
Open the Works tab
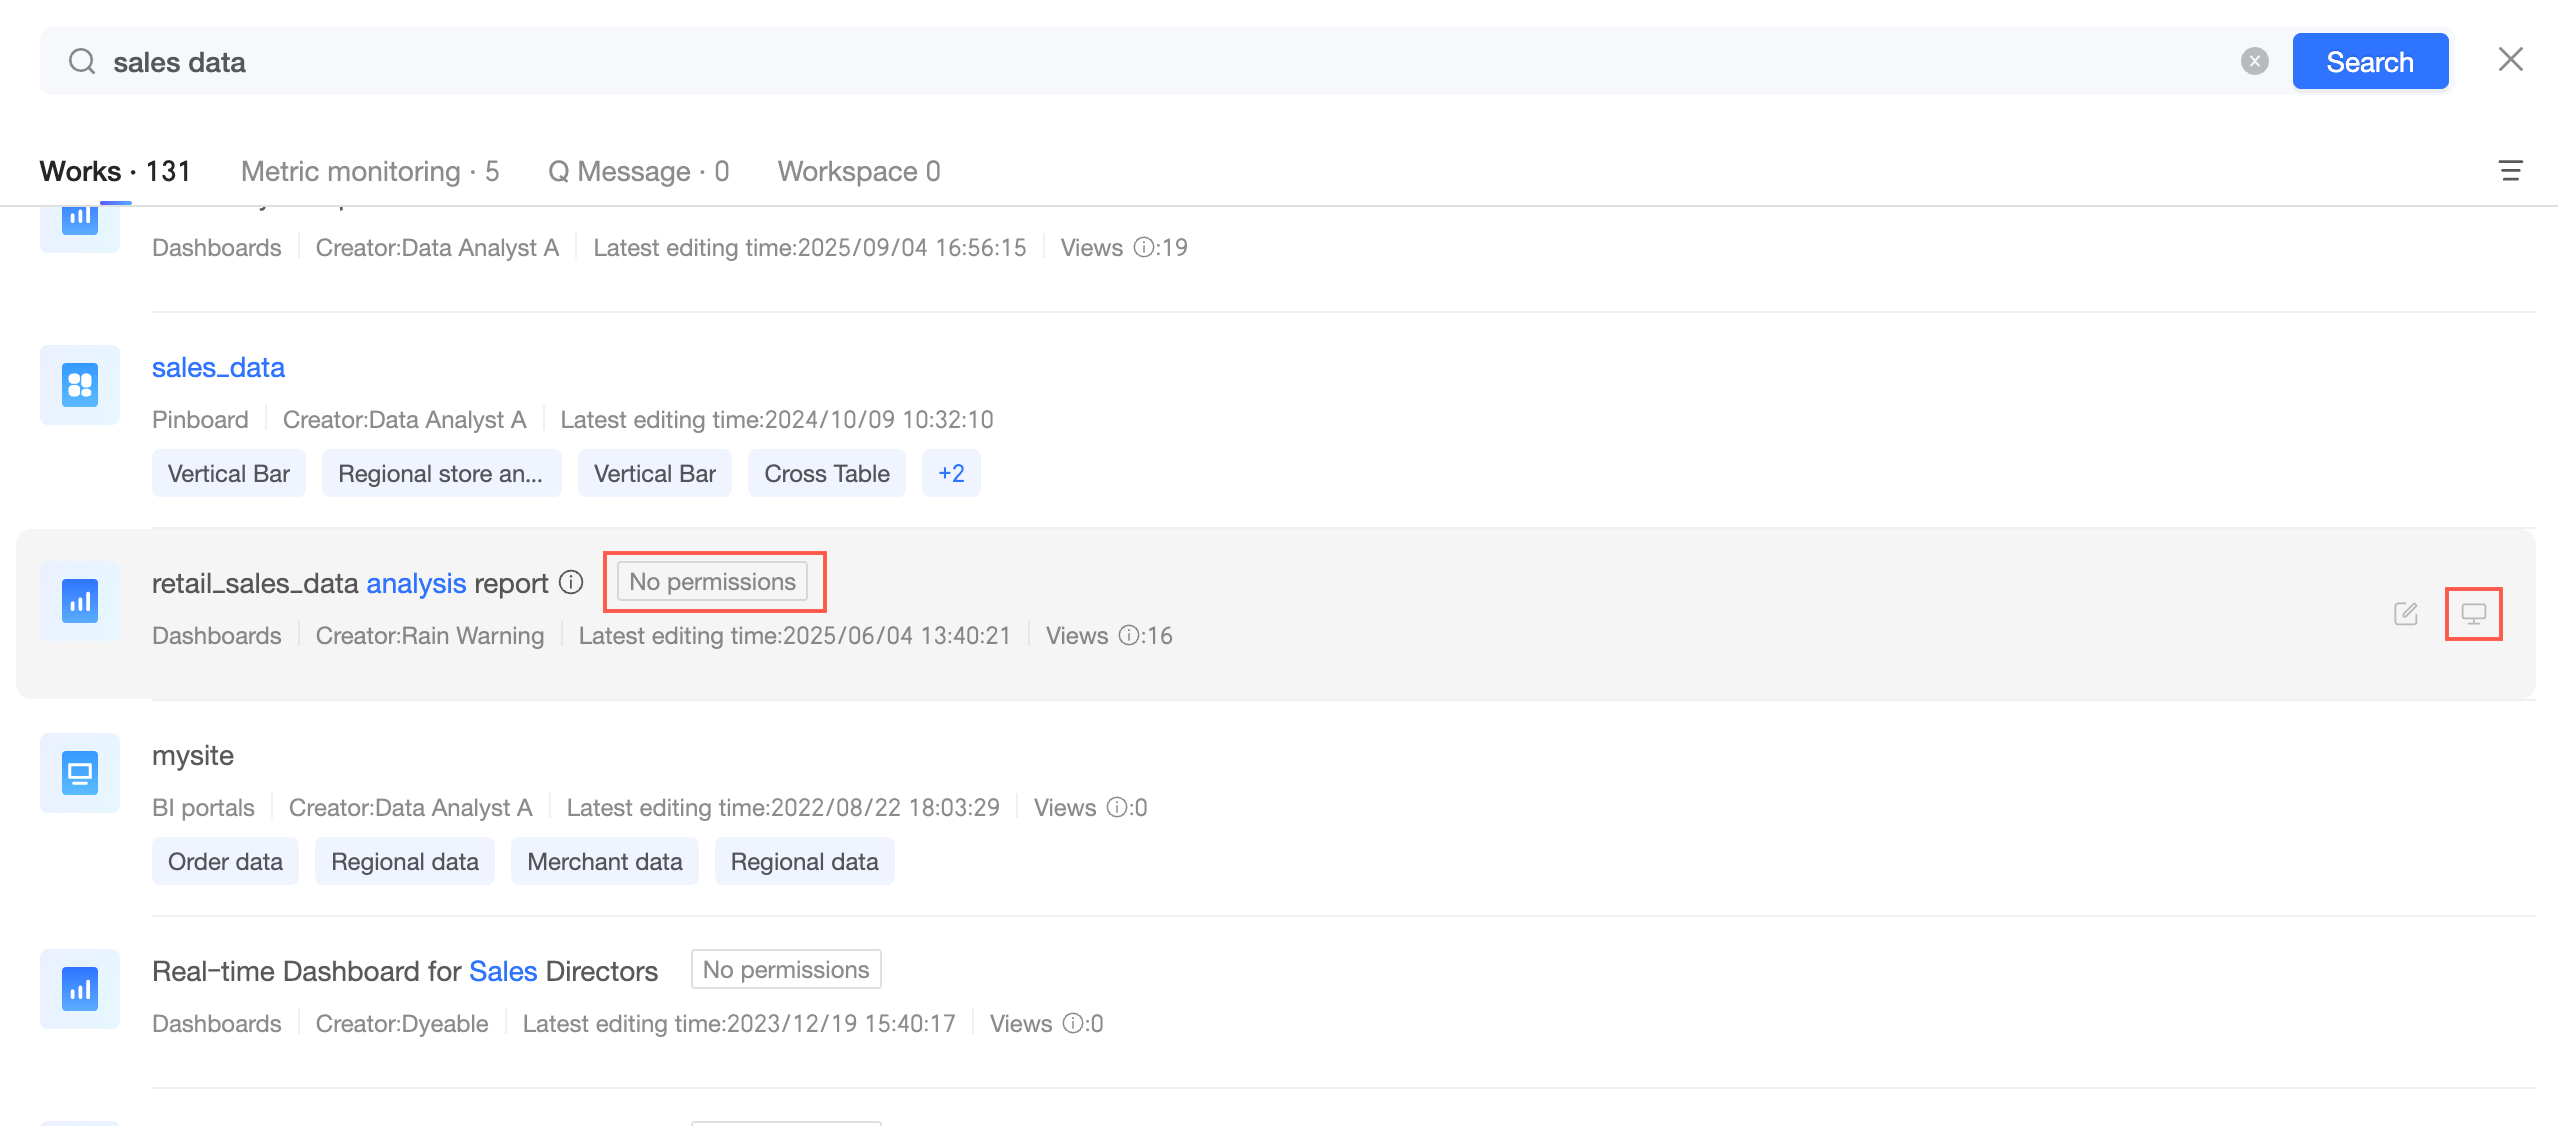point(115,172)
